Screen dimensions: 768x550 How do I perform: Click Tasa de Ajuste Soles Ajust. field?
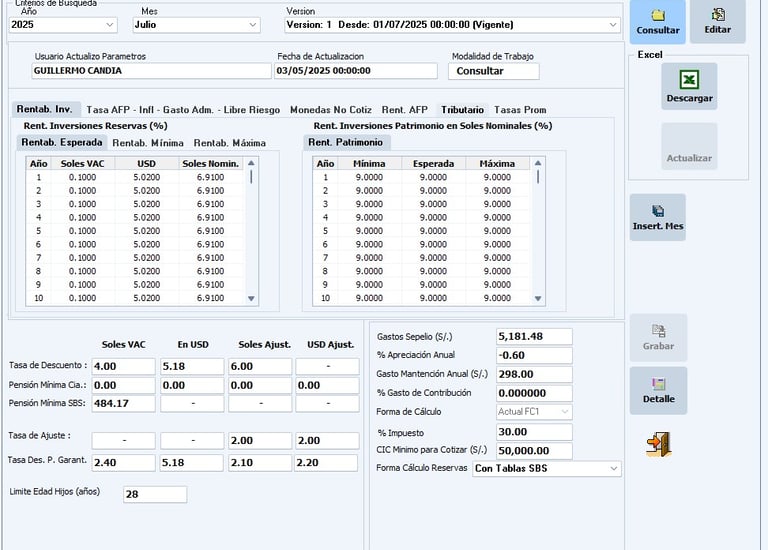click(260, 441)
